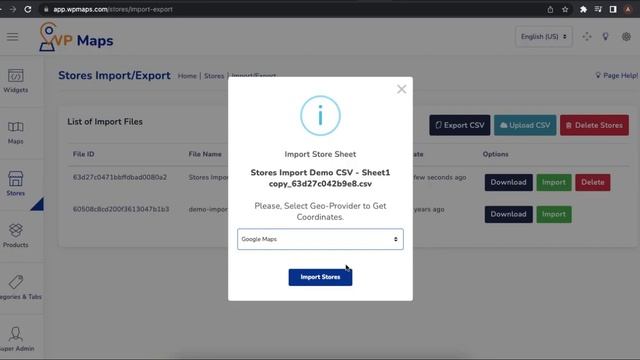Open the hamburger sidebar menu
640x360 pixels.
[x=12, y=37]
